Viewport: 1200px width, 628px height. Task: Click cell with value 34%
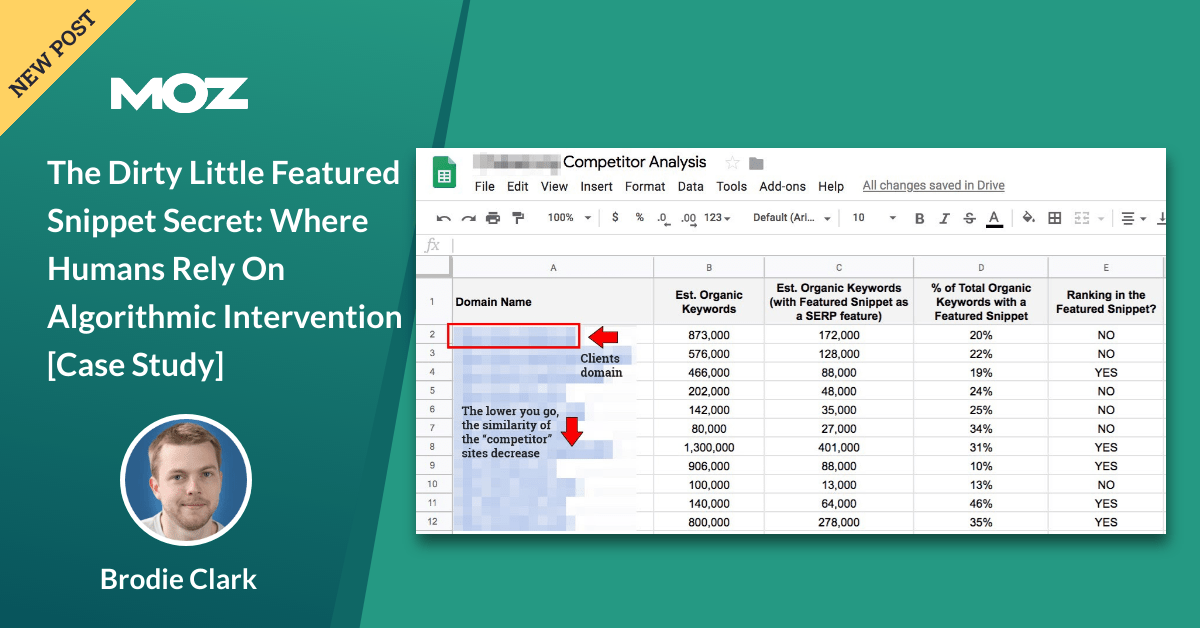point(981,428)
